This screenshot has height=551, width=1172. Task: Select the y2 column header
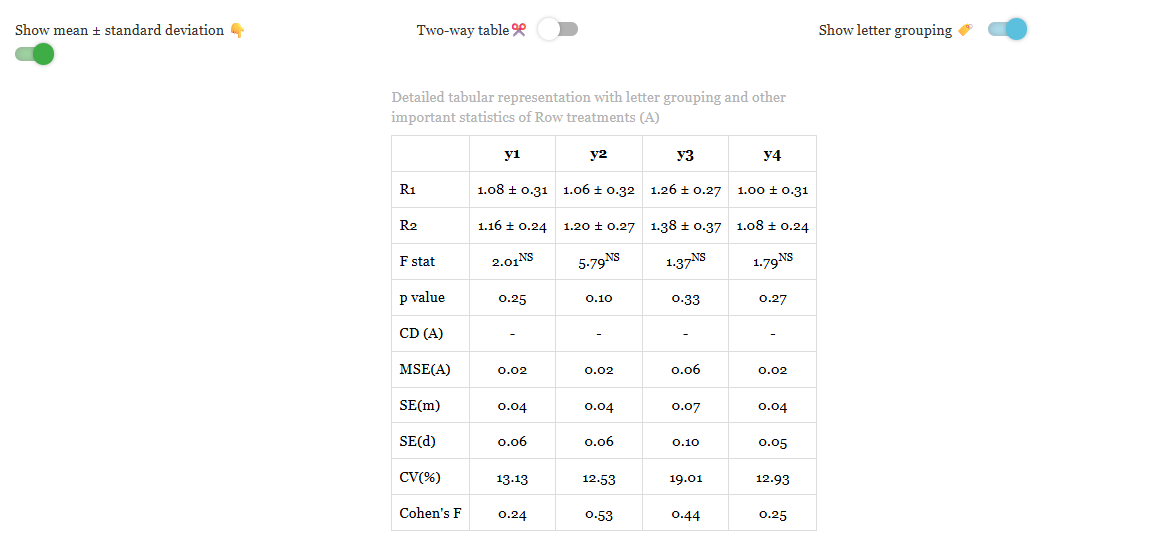(x=599, y=154)
